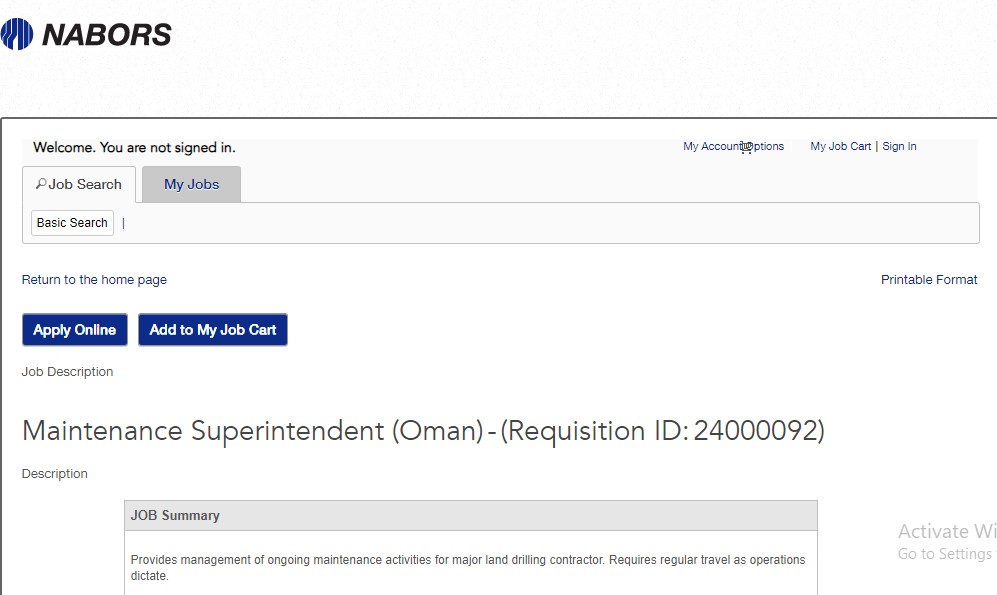Open the Printable Format link
This screenshot has height=595, width=997.
(929, 280)
